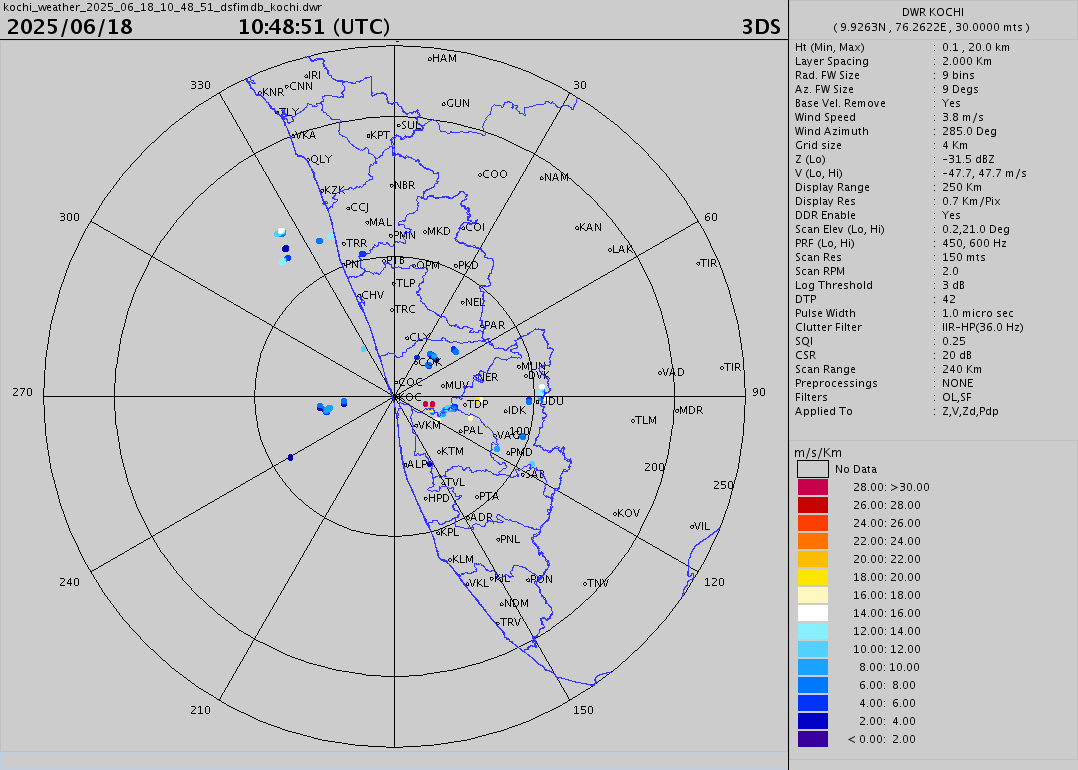Click the TLM station label
Screen dimensions: 1078x770
point(646,420)
